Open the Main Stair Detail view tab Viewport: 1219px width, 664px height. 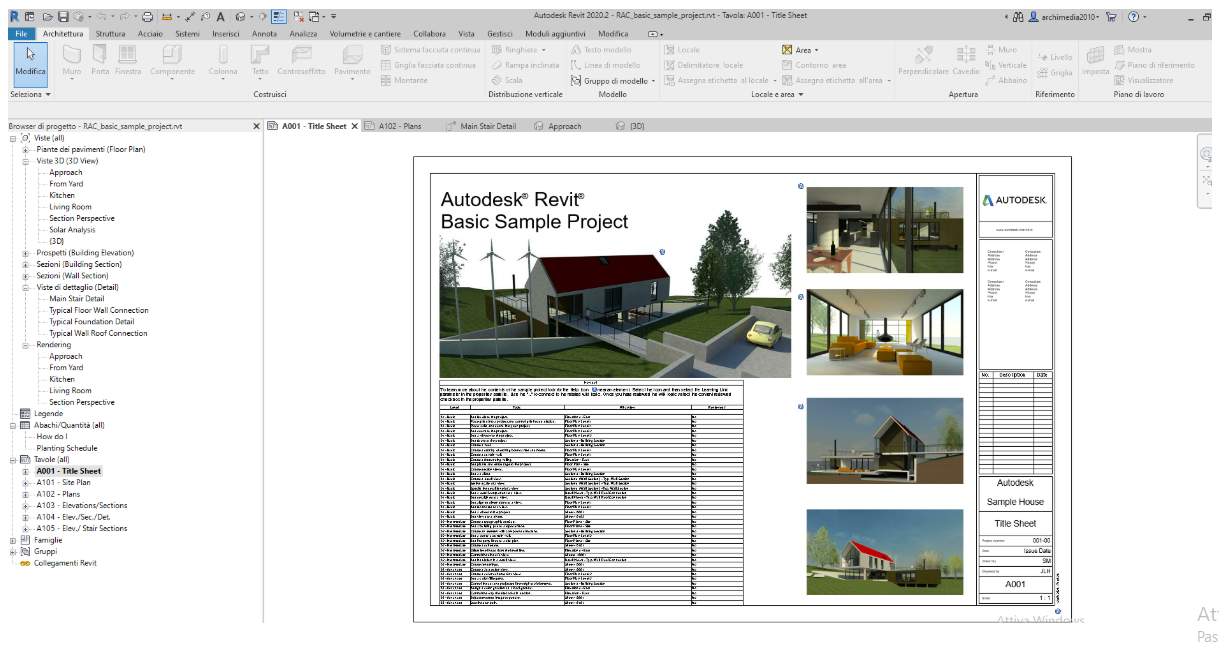tap(480, 127)
